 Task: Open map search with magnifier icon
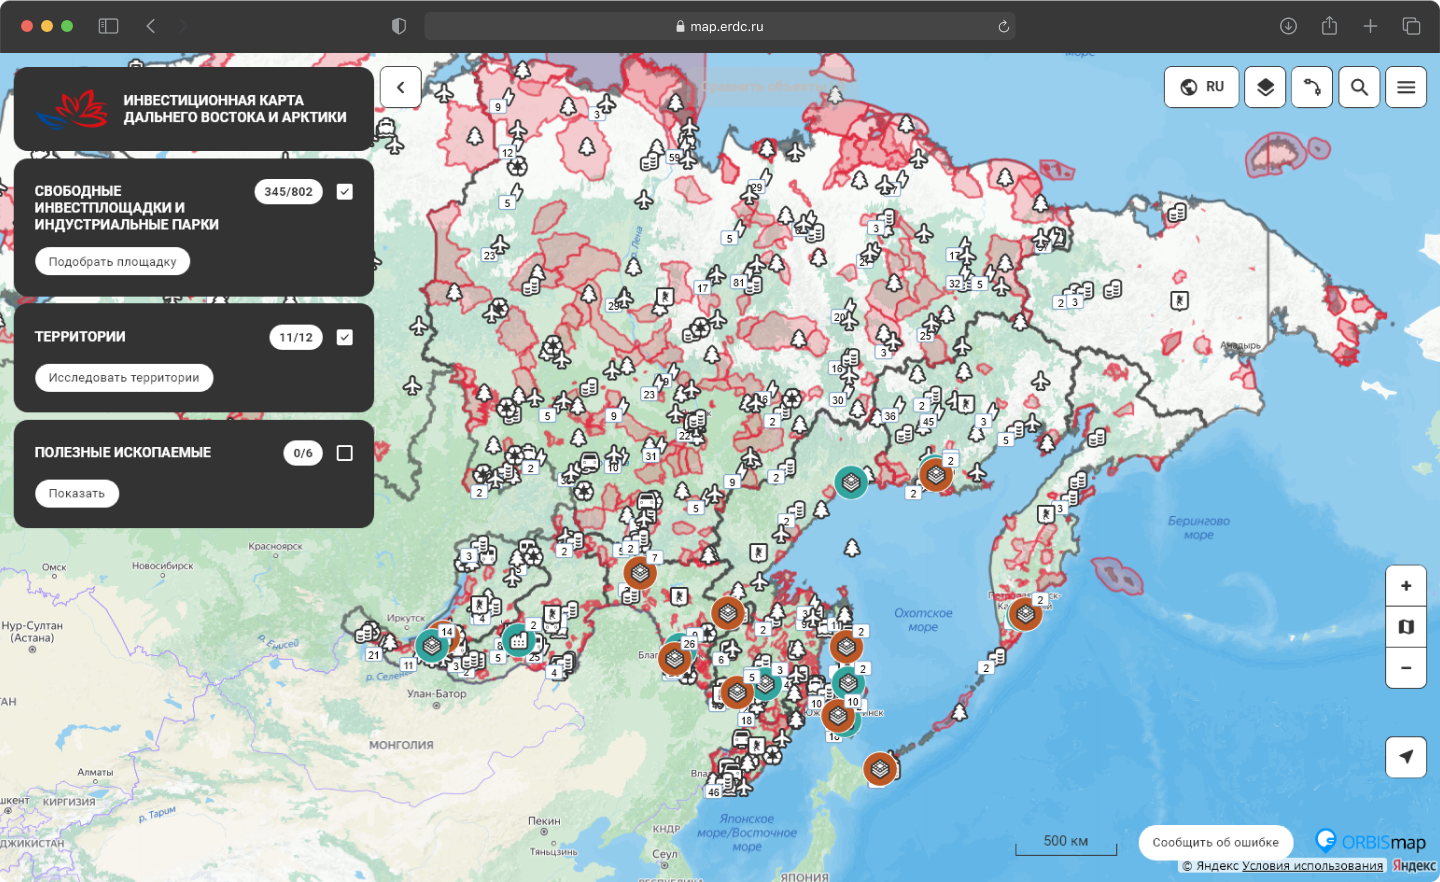(x=1359, y=87)
